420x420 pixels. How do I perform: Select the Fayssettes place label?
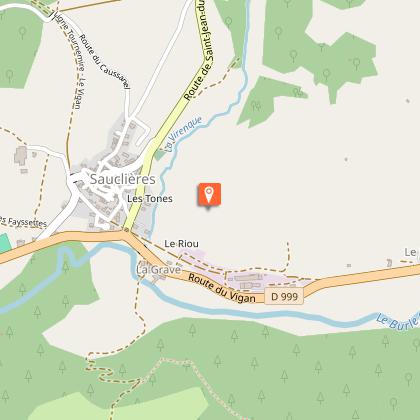(23, 222)
